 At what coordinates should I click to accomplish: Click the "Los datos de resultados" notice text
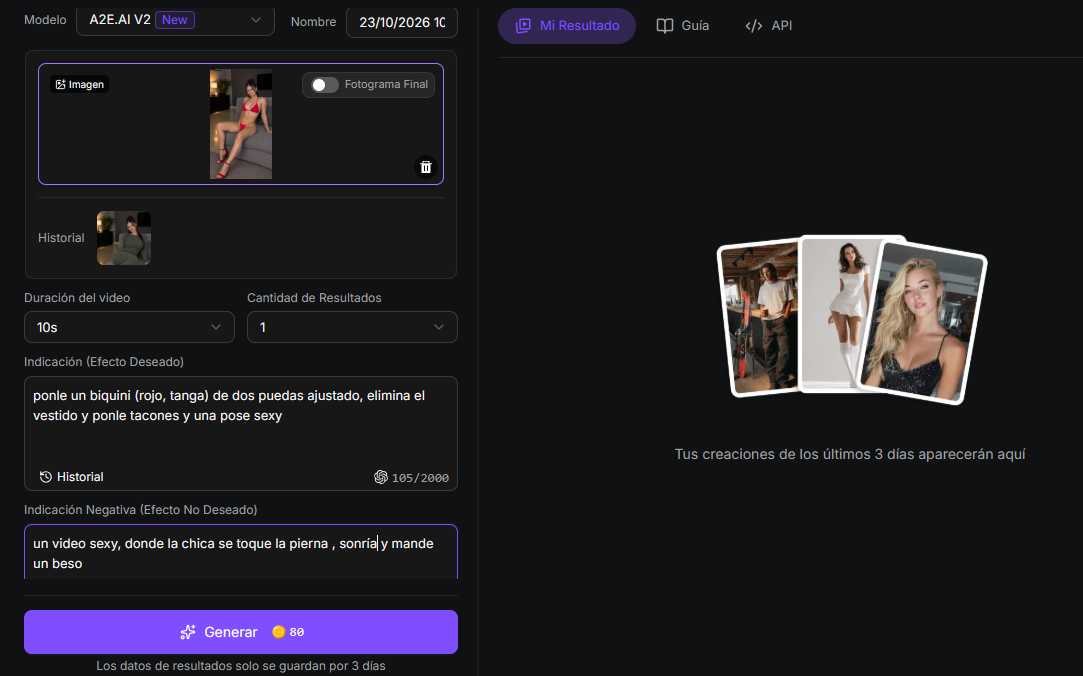click(241, 666)
